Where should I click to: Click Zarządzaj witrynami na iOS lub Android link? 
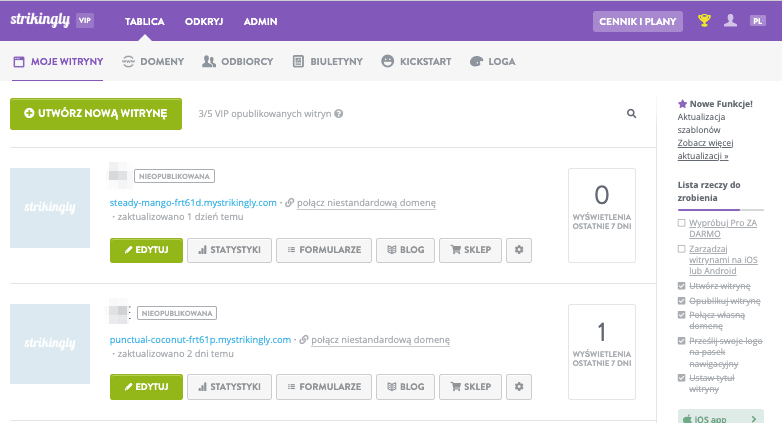(723, 260)
